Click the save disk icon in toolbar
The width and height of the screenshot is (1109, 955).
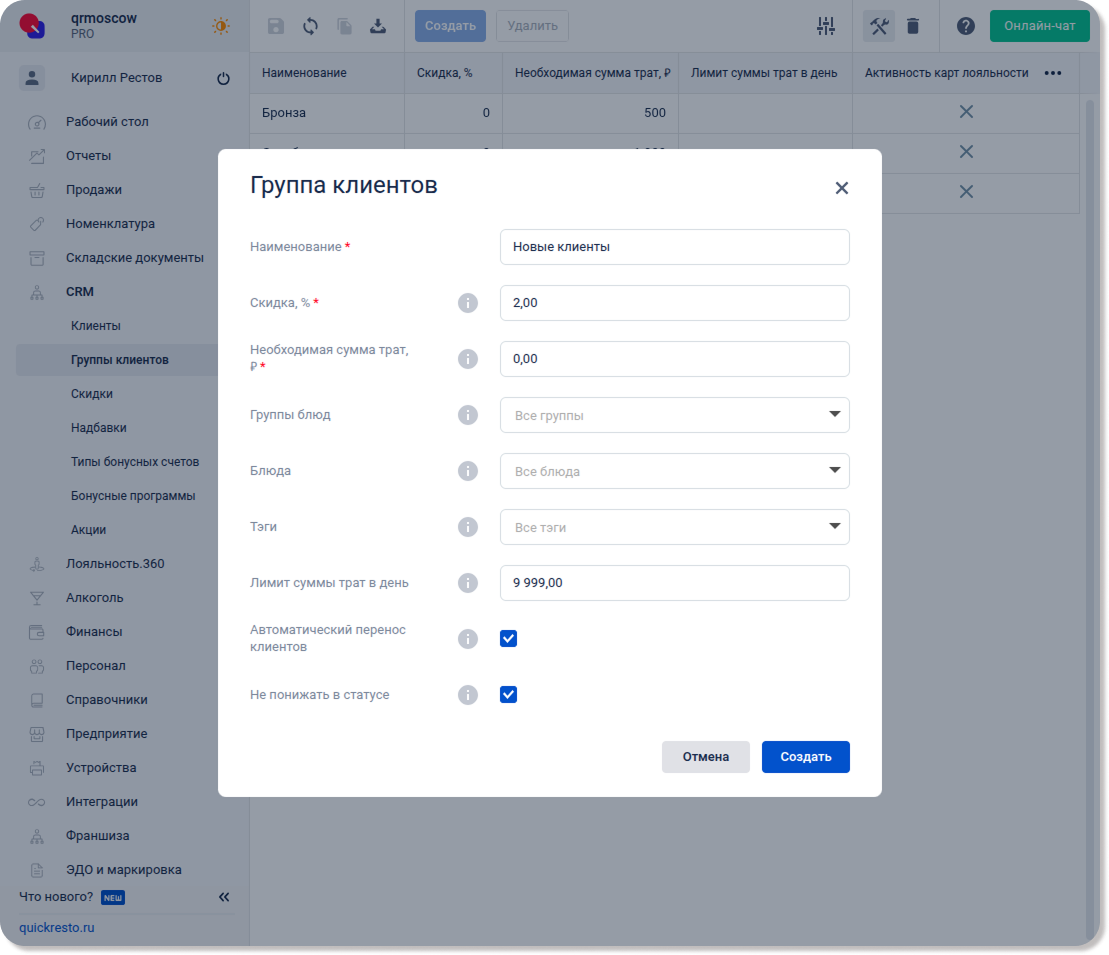[276, 26]
